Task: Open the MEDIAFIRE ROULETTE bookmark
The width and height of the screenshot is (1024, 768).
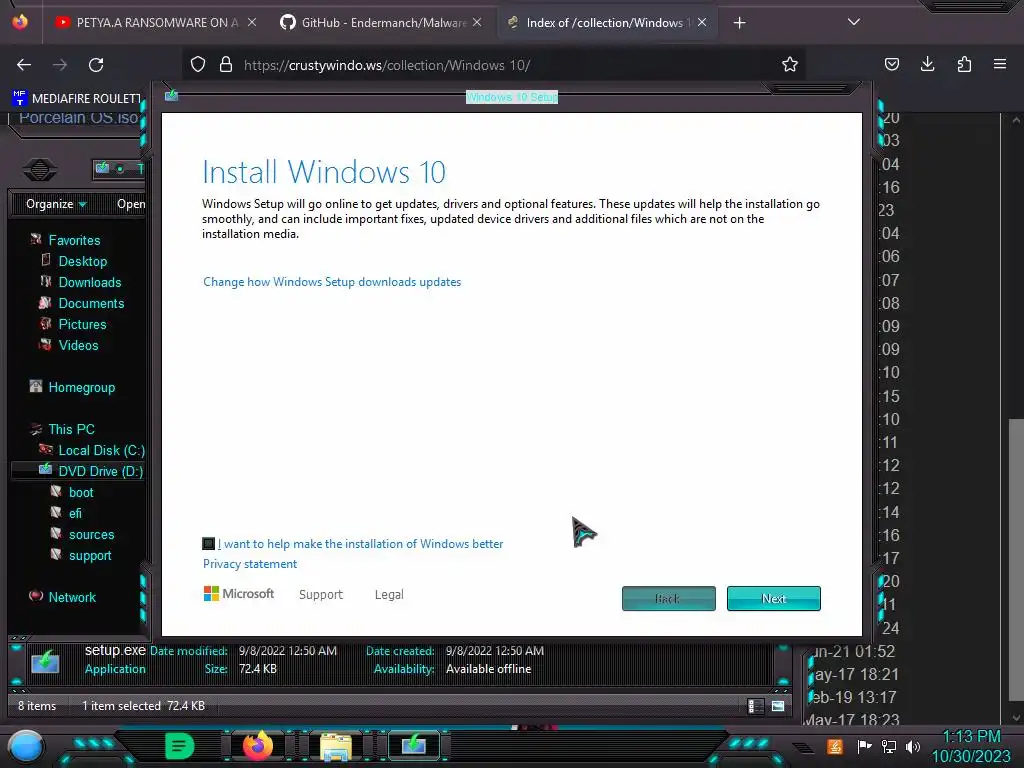Action: (77, 99)
